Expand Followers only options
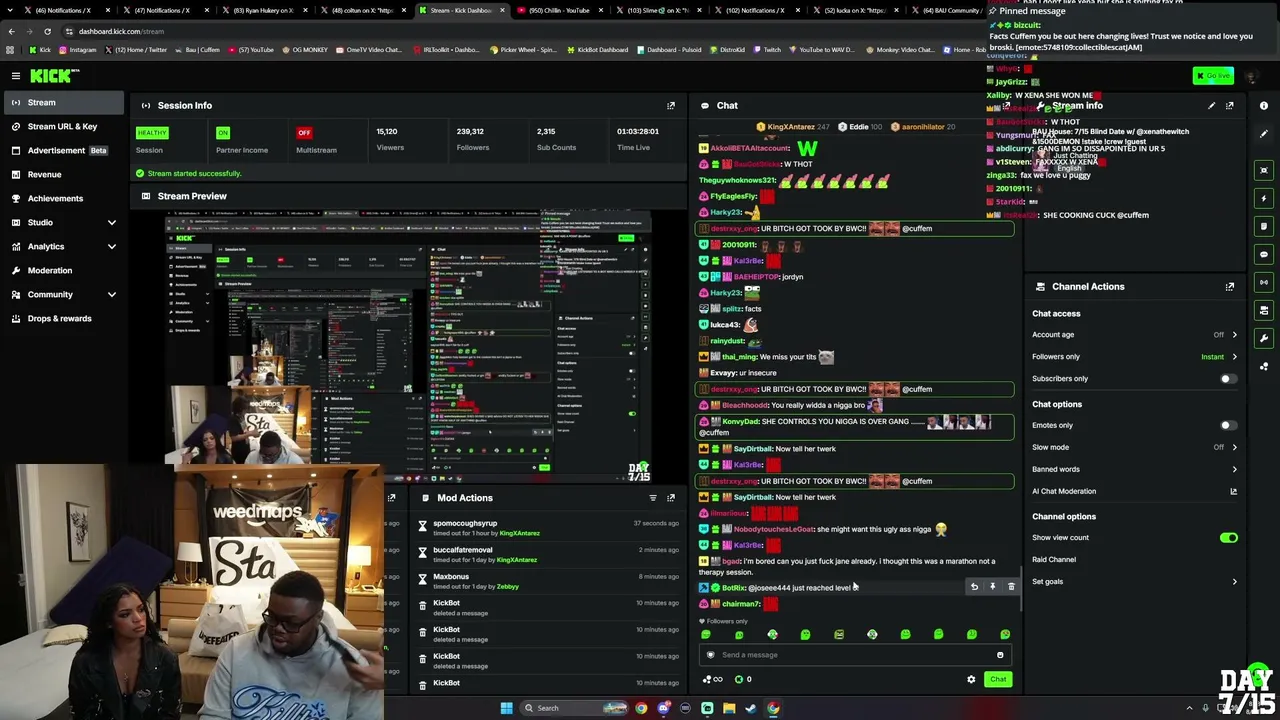This screenshot has height=720, width=1280. click(x=1234, y=357)
